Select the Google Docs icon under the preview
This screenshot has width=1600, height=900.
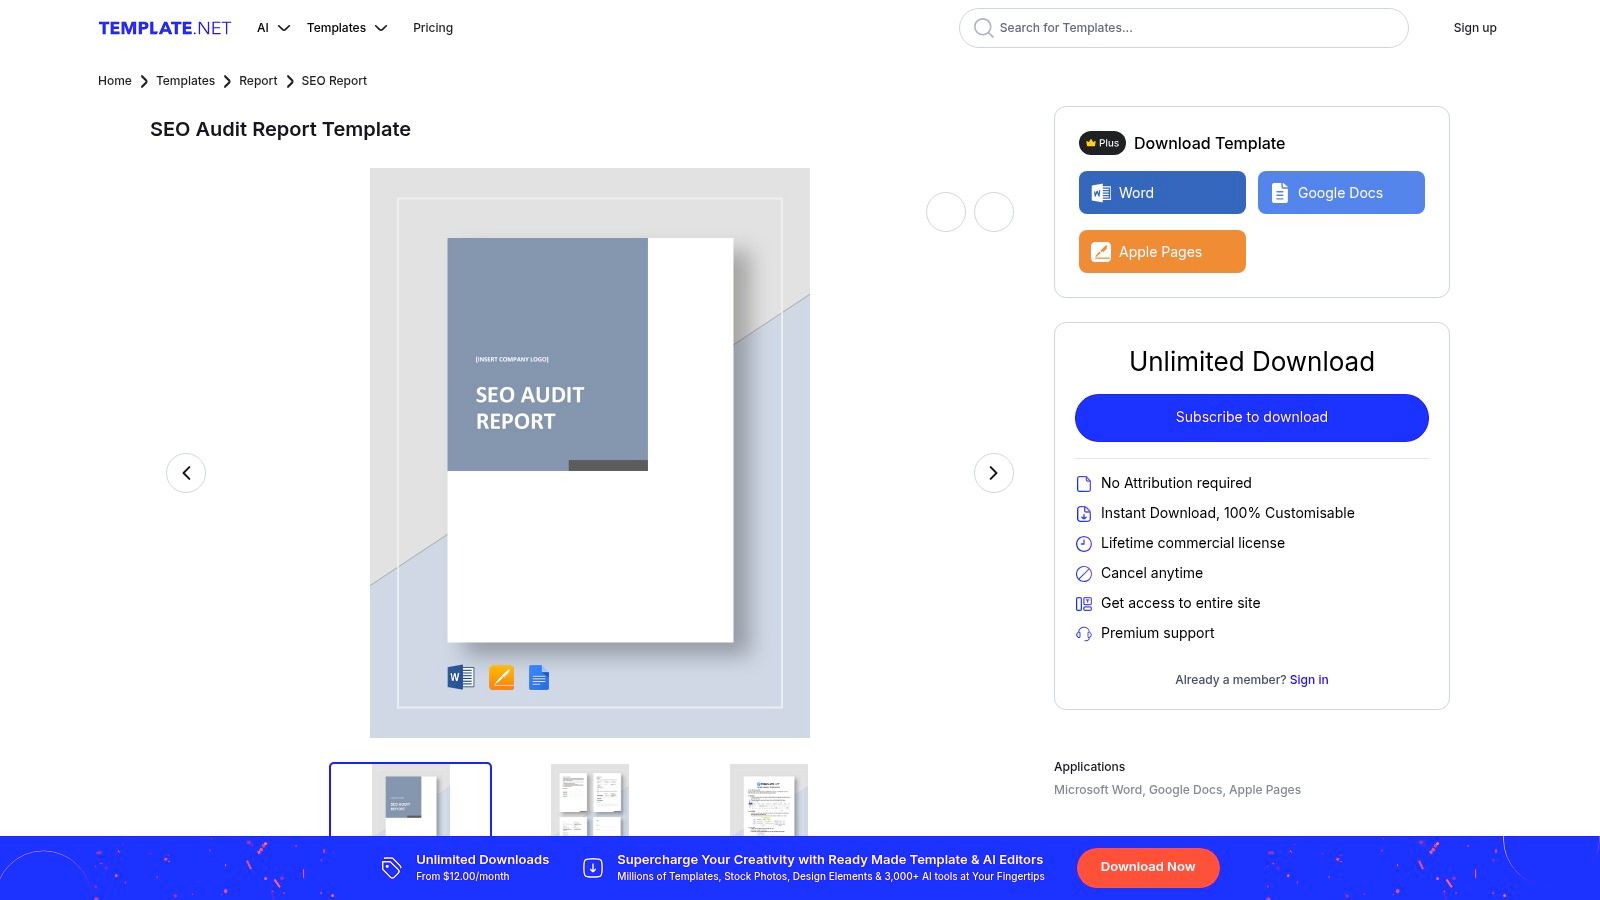[538, 677]
